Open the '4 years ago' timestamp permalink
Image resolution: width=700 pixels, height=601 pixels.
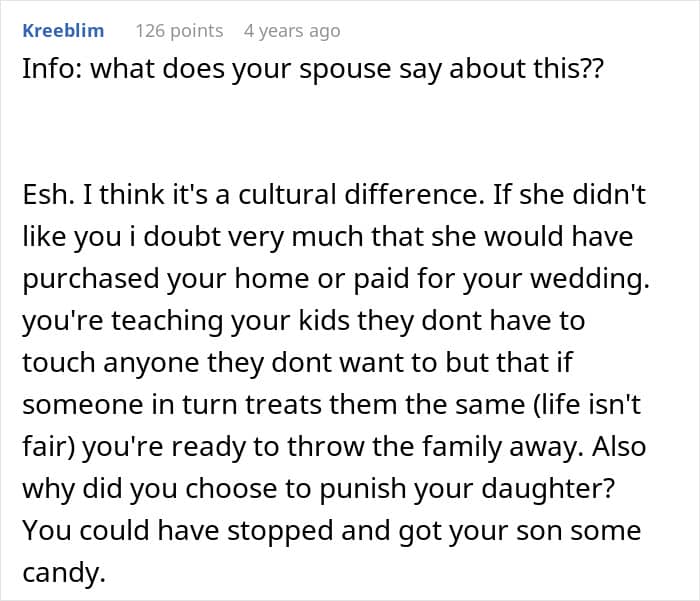[x=292, y=31]
